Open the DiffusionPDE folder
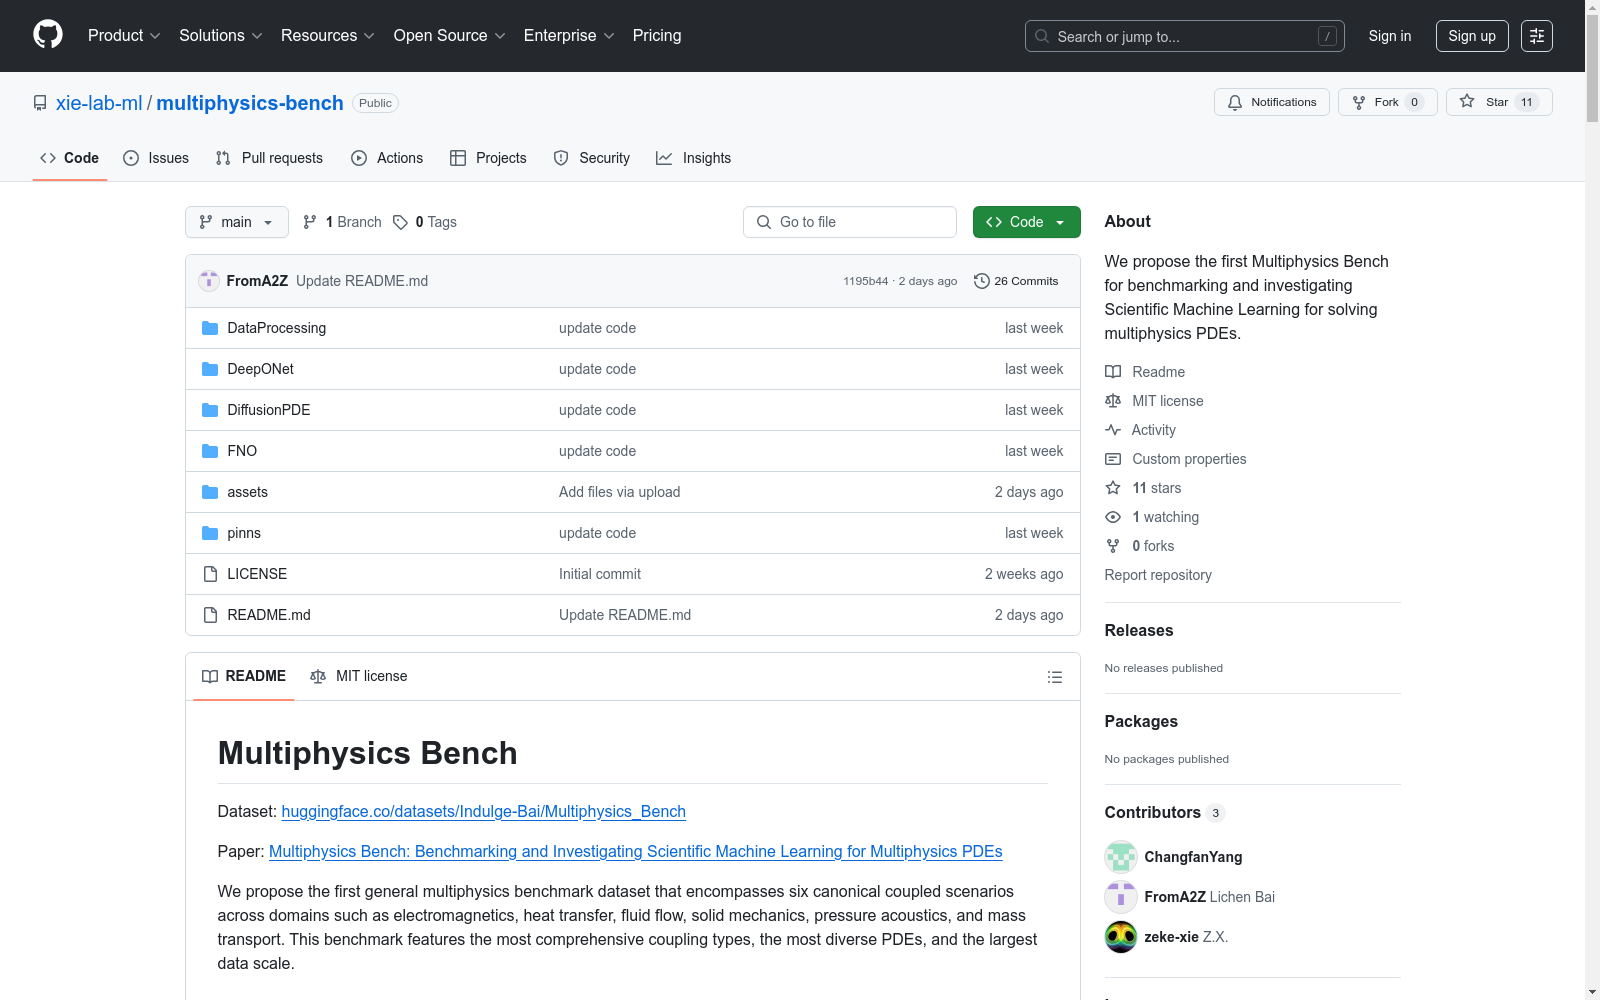1600x1000 pixels. tap(269, 410)
